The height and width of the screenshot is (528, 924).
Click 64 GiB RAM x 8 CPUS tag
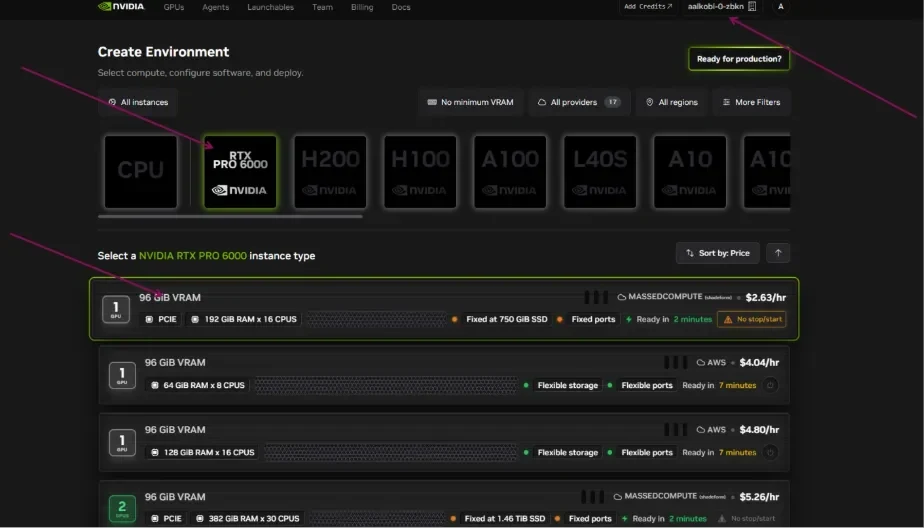pos(197,385)
